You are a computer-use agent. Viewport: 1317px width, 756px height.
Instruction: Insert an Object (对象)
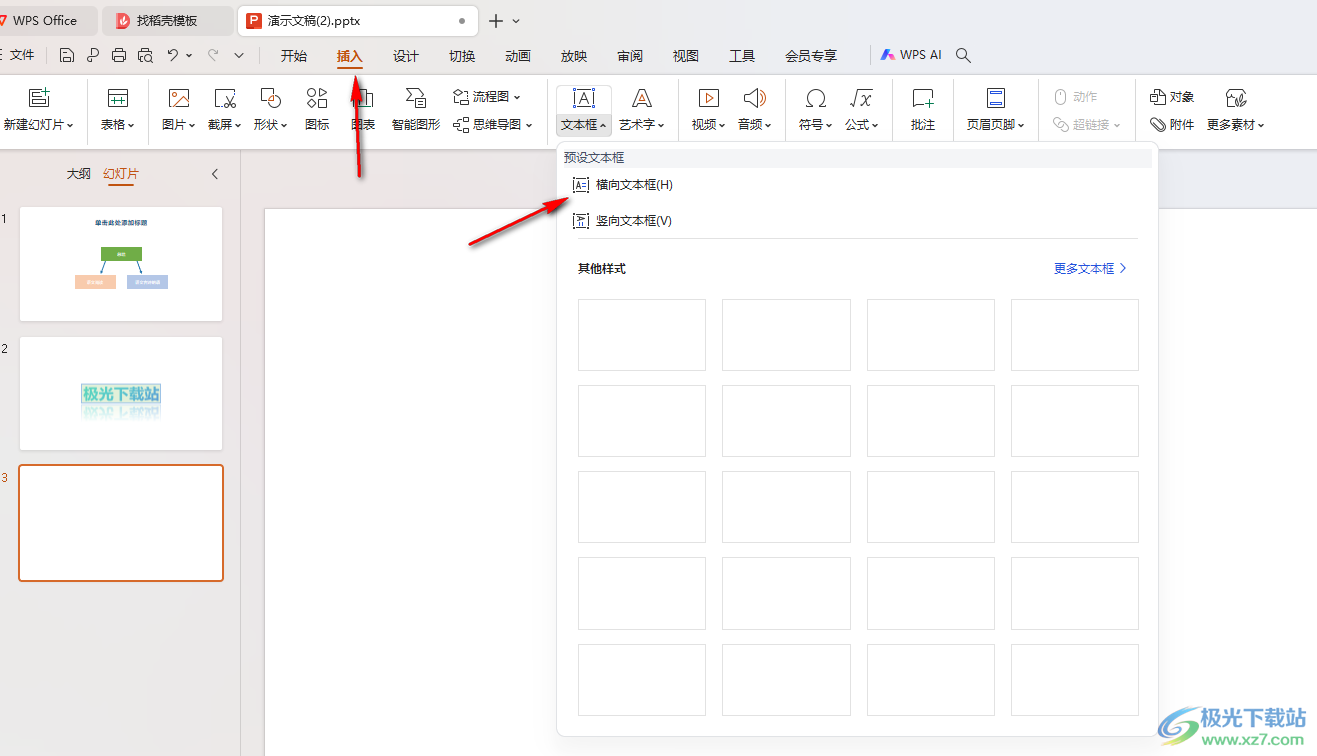pyautogui.click(x=1172, y=97)
